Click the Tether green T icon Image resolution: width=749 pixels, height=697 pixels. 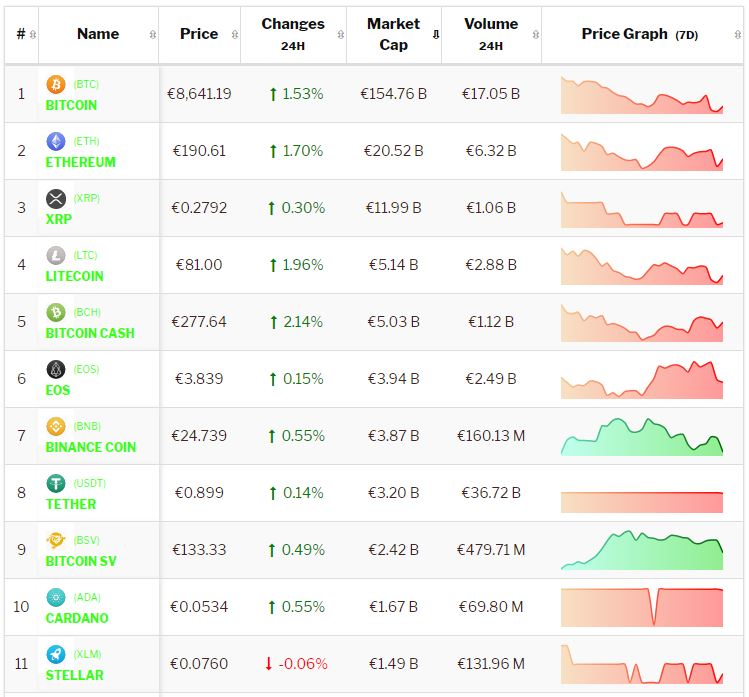[56, 484]
